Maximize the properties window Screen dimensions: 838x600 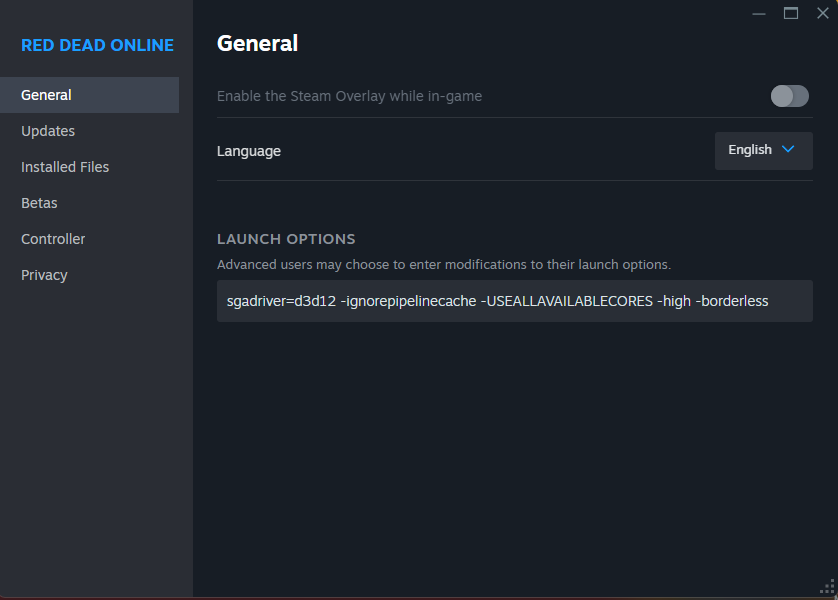791,13
